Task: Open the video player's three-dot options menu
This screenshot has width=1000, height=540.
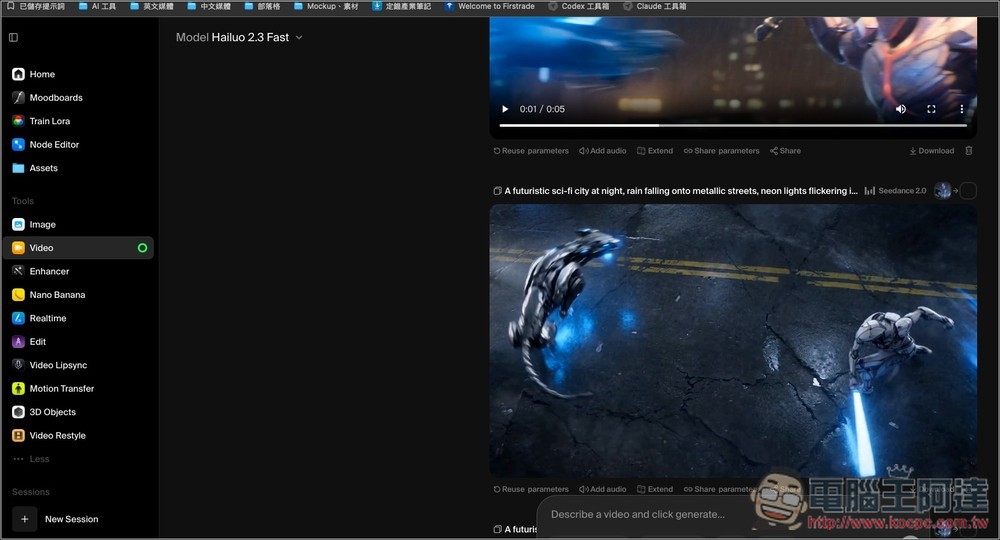Action: pos(962,109)
